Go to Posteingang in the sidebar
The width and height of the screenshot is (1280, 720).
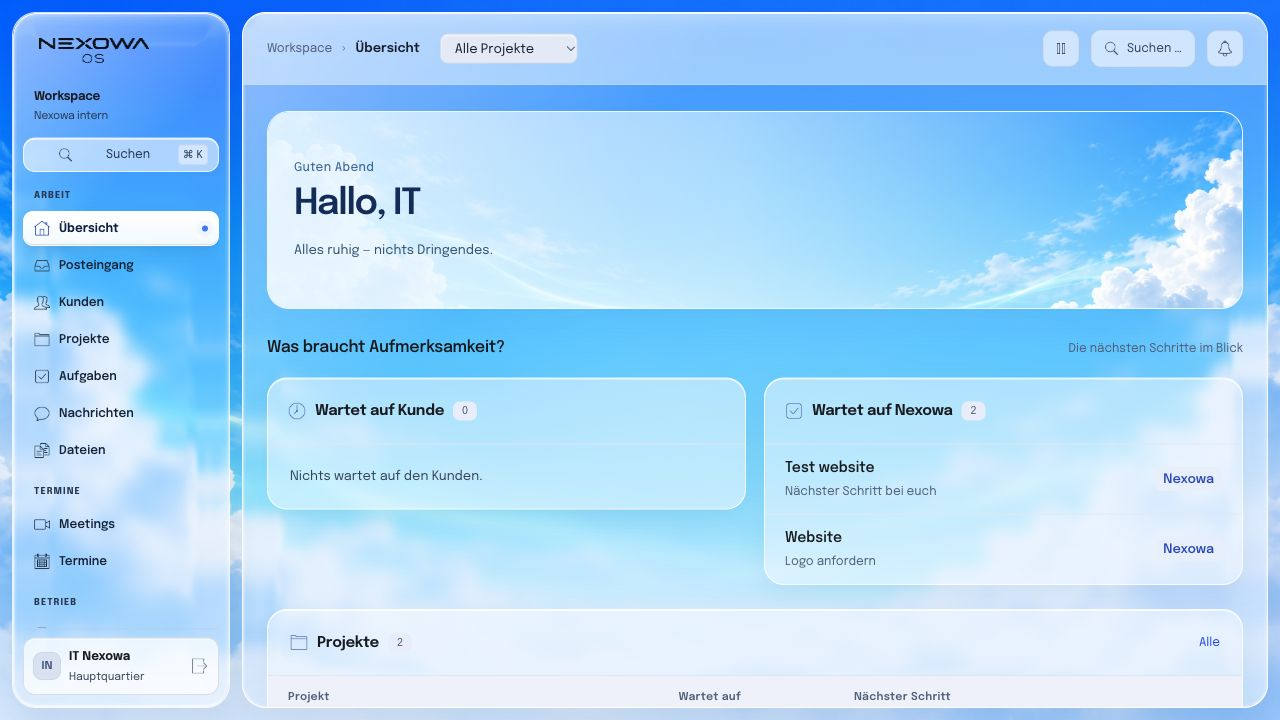click(121, 265)
